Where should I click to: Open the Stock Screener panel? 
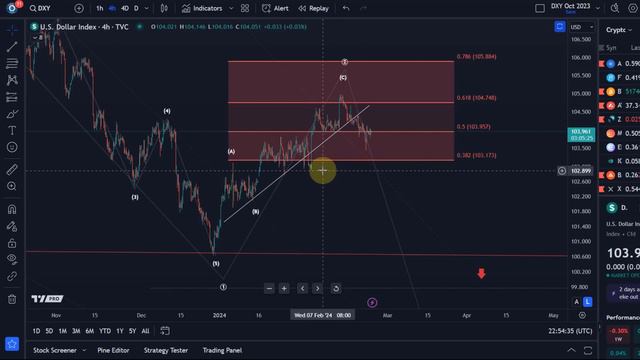point(55,350)
